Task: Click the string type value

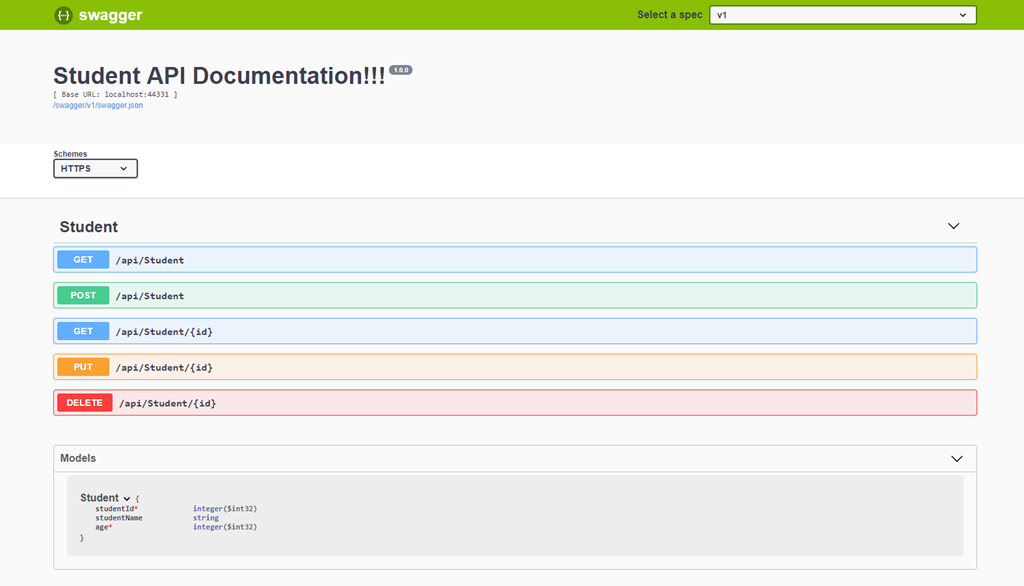Action: click(x=206, y=518)
